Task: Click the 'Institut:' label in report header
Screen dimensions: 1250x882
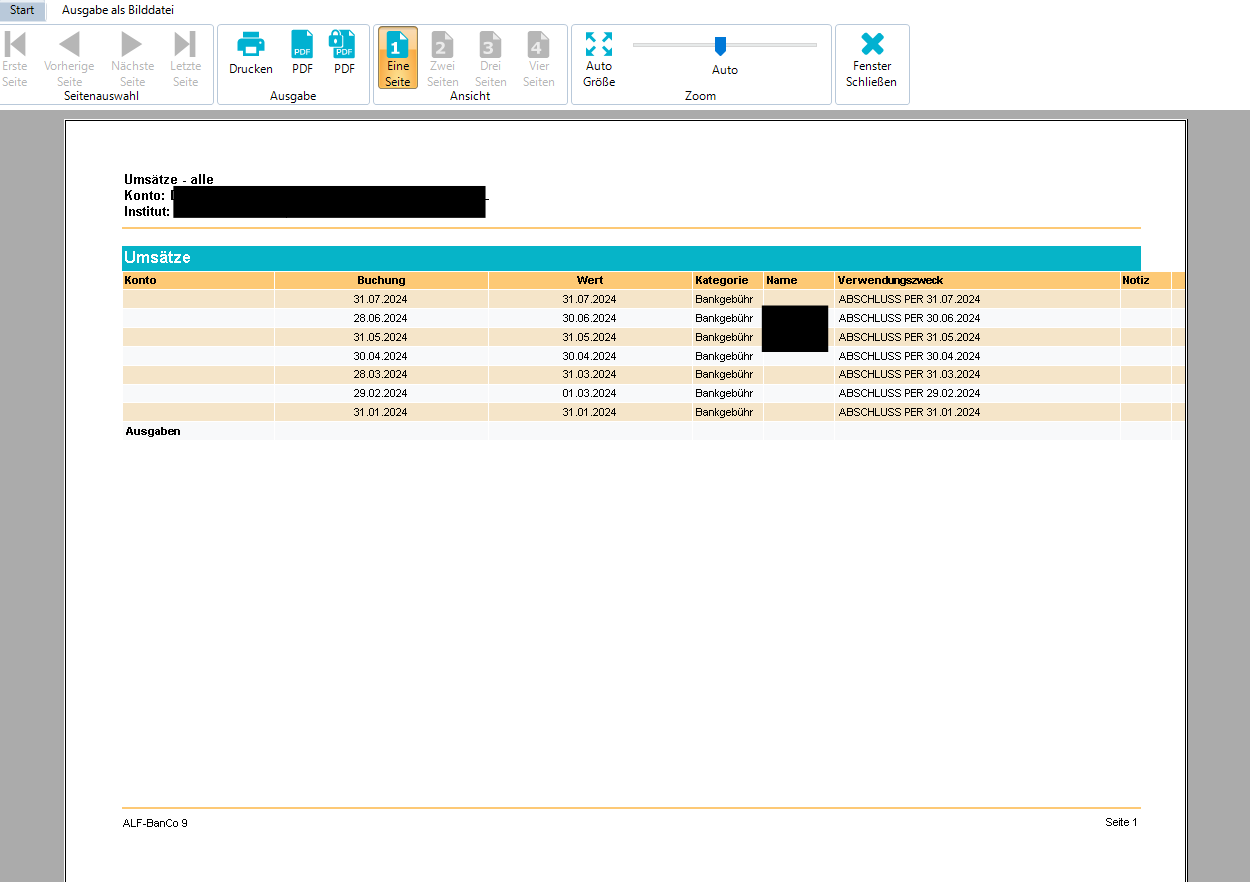Action: point(147,211)
